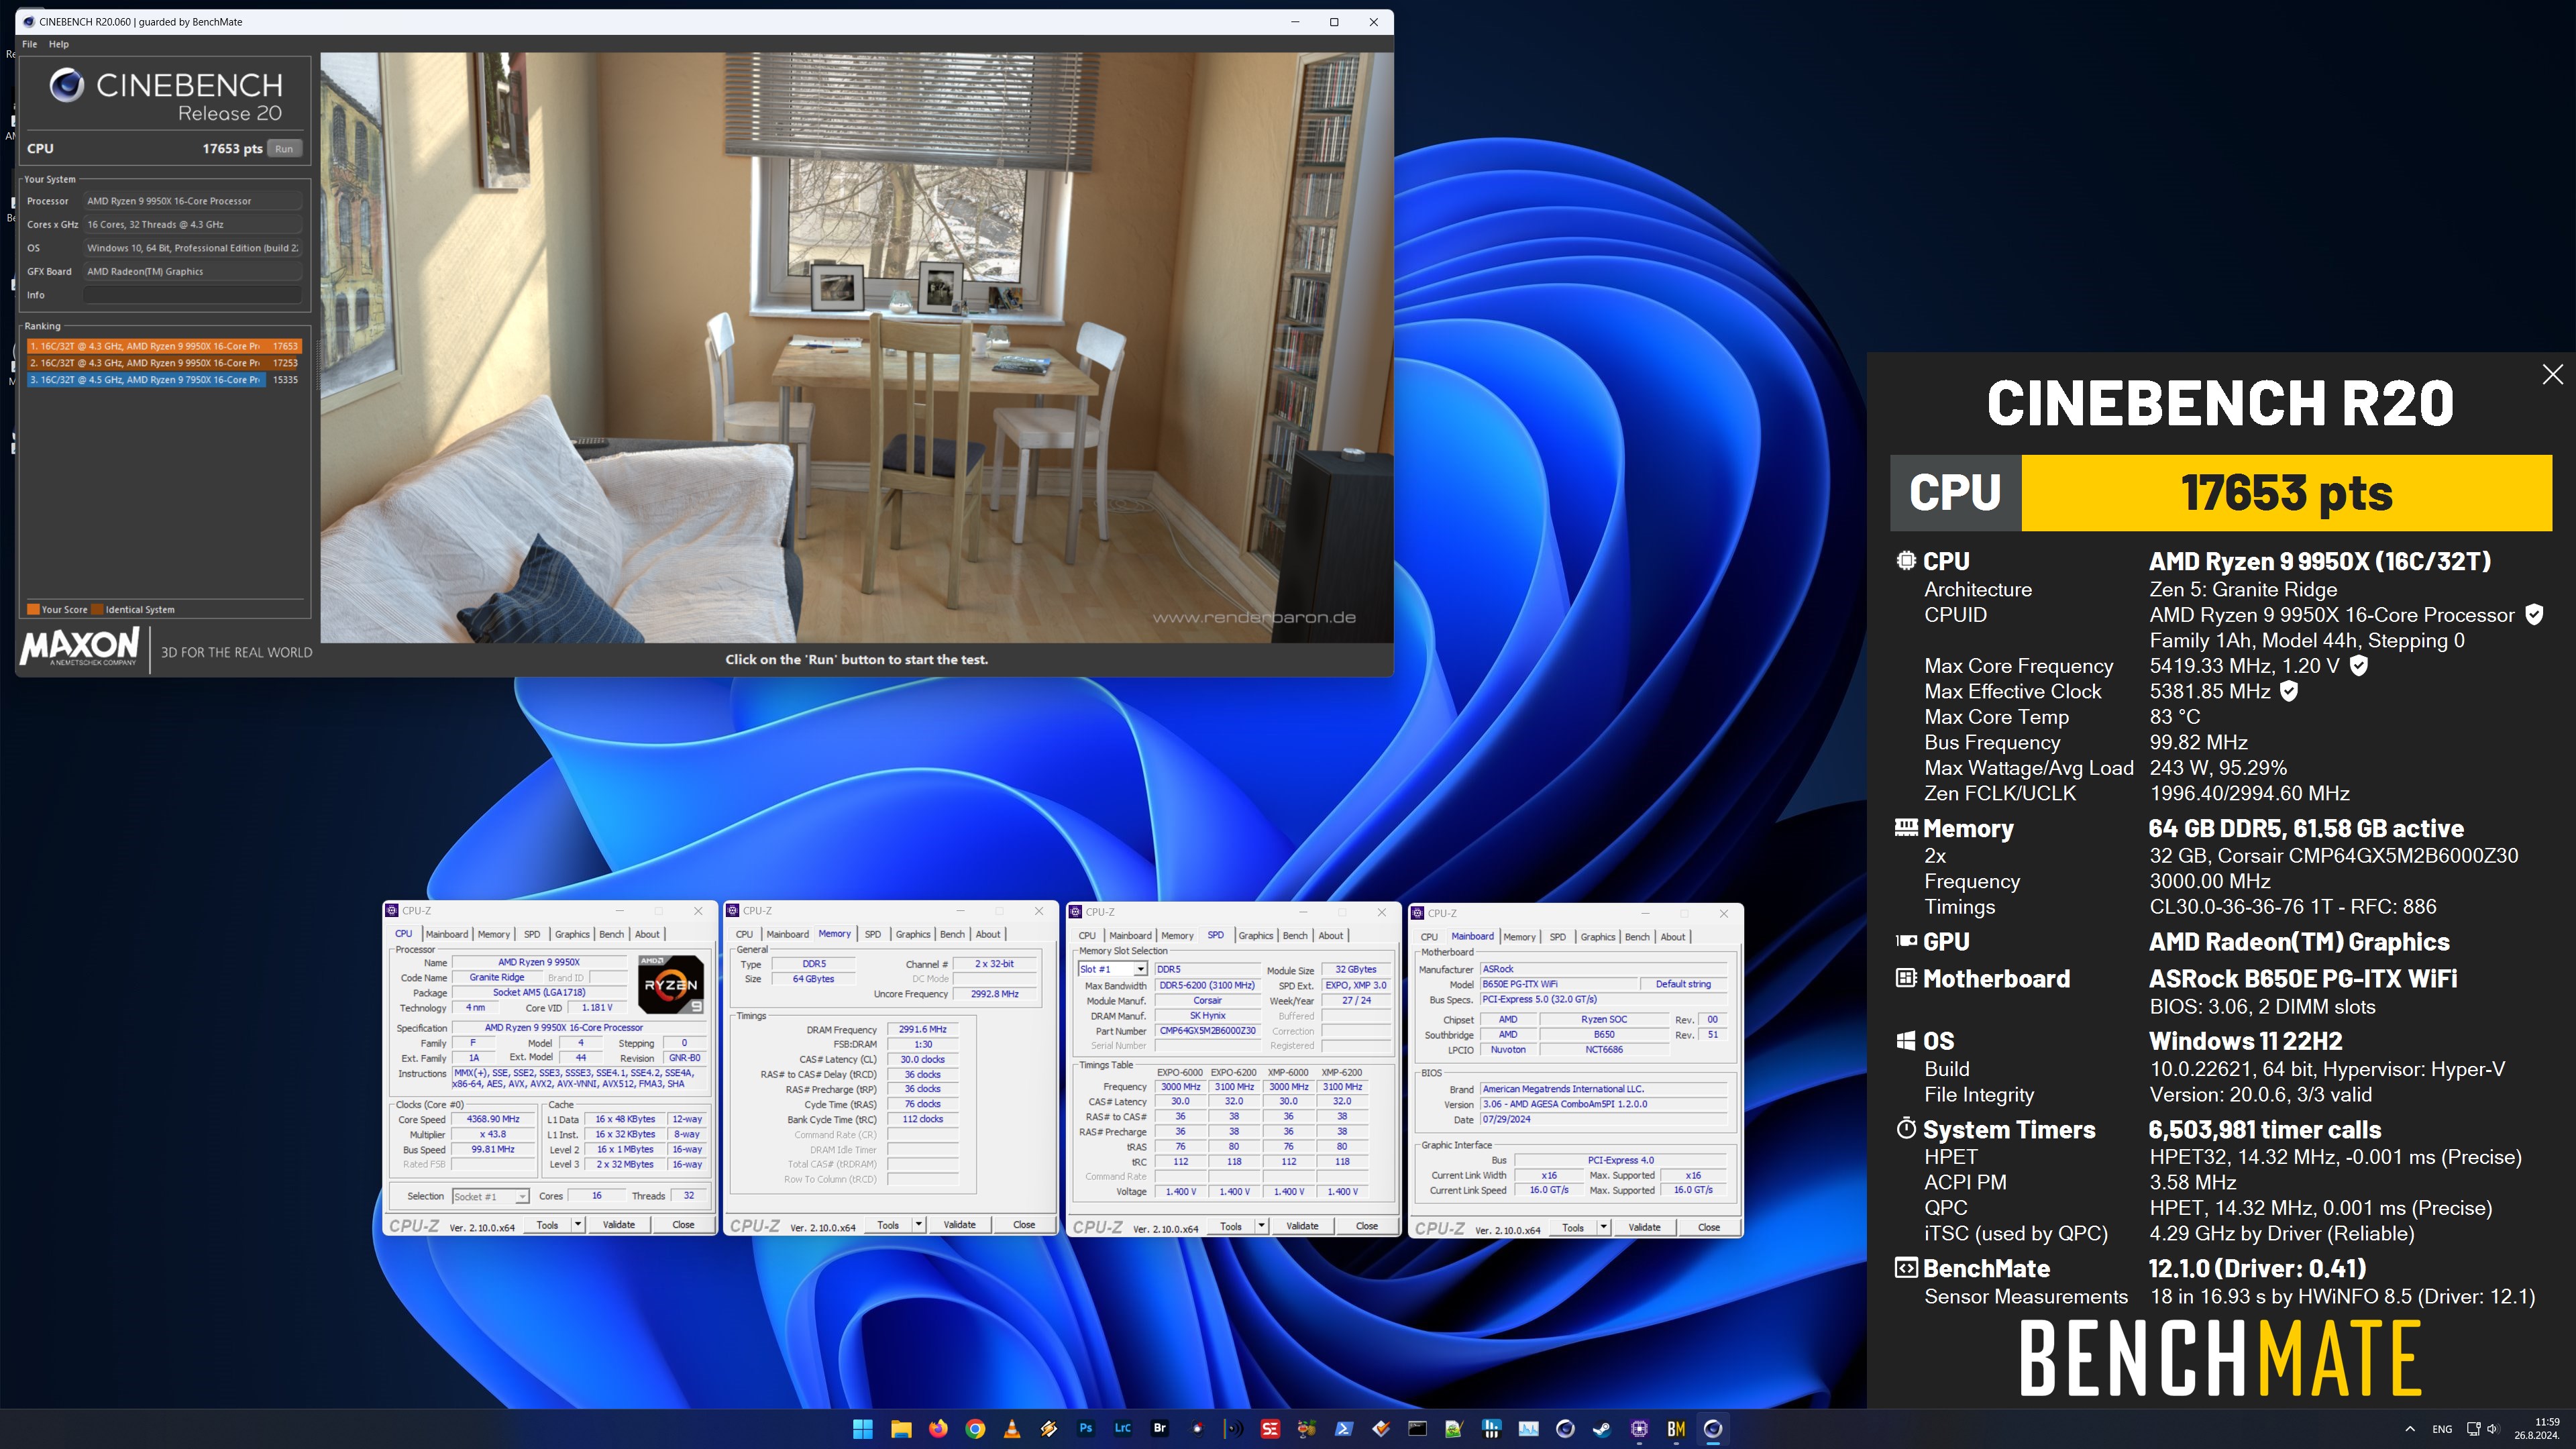Open Tools dropdown arrow in CPU-Z SPD window

coord(1261,1226)
